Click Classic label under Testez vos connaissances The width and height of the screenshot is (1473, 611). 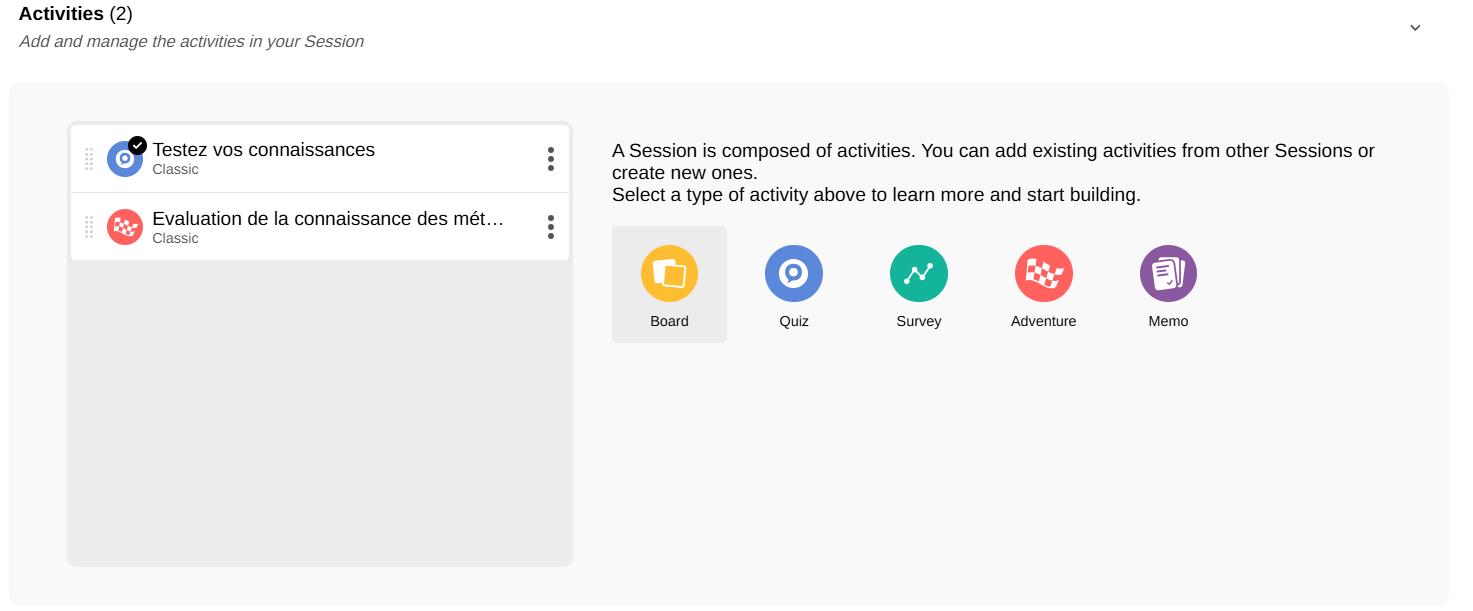pyautogui.click(x=175, y=170)
